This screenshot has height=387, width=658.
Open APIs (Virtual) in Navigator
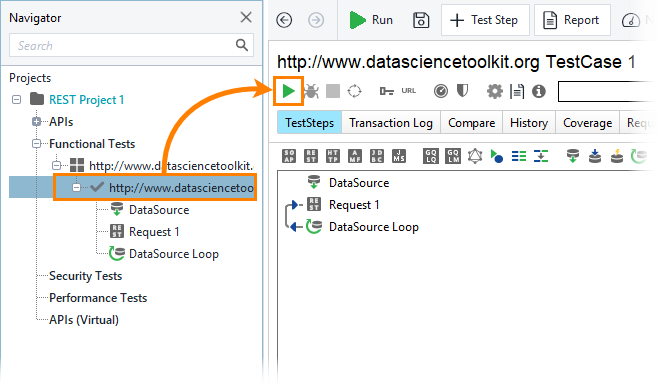click(84, 320)
